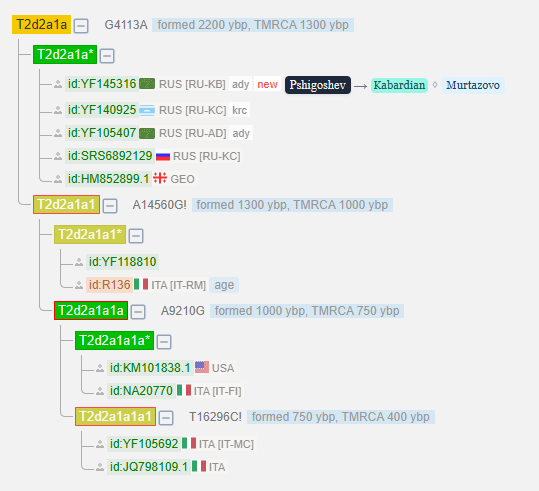Click the Italian flag next to id:NA20770
The image size is (539, 491).
[184, 390]
